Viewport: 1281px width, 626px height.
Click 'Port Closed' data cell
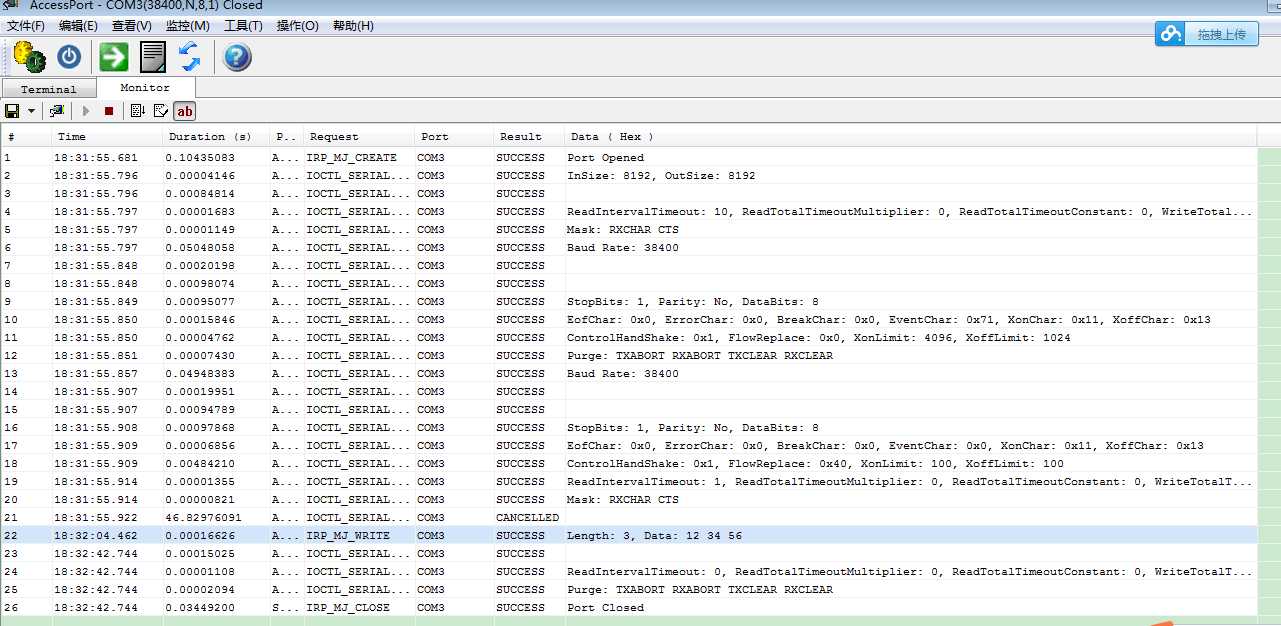click(x=606, y=608)
